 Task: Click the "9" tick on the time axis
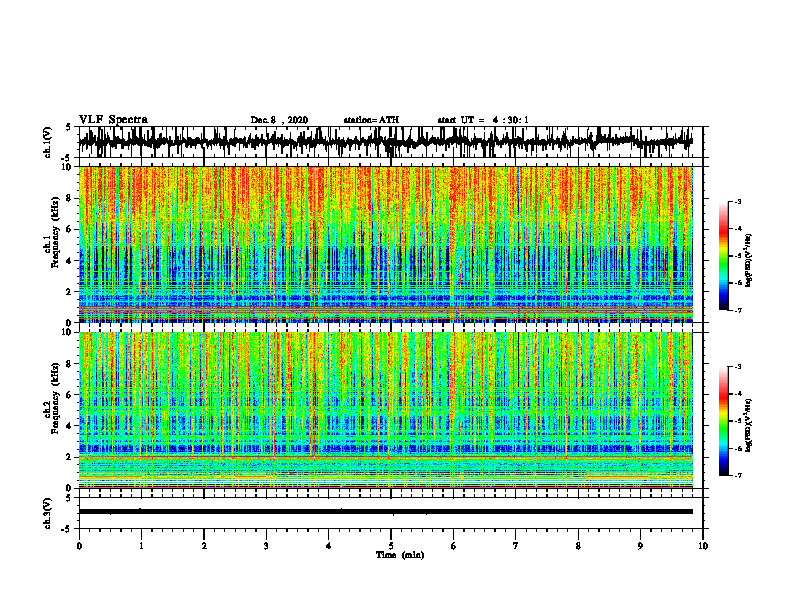(x=640, y=546)
